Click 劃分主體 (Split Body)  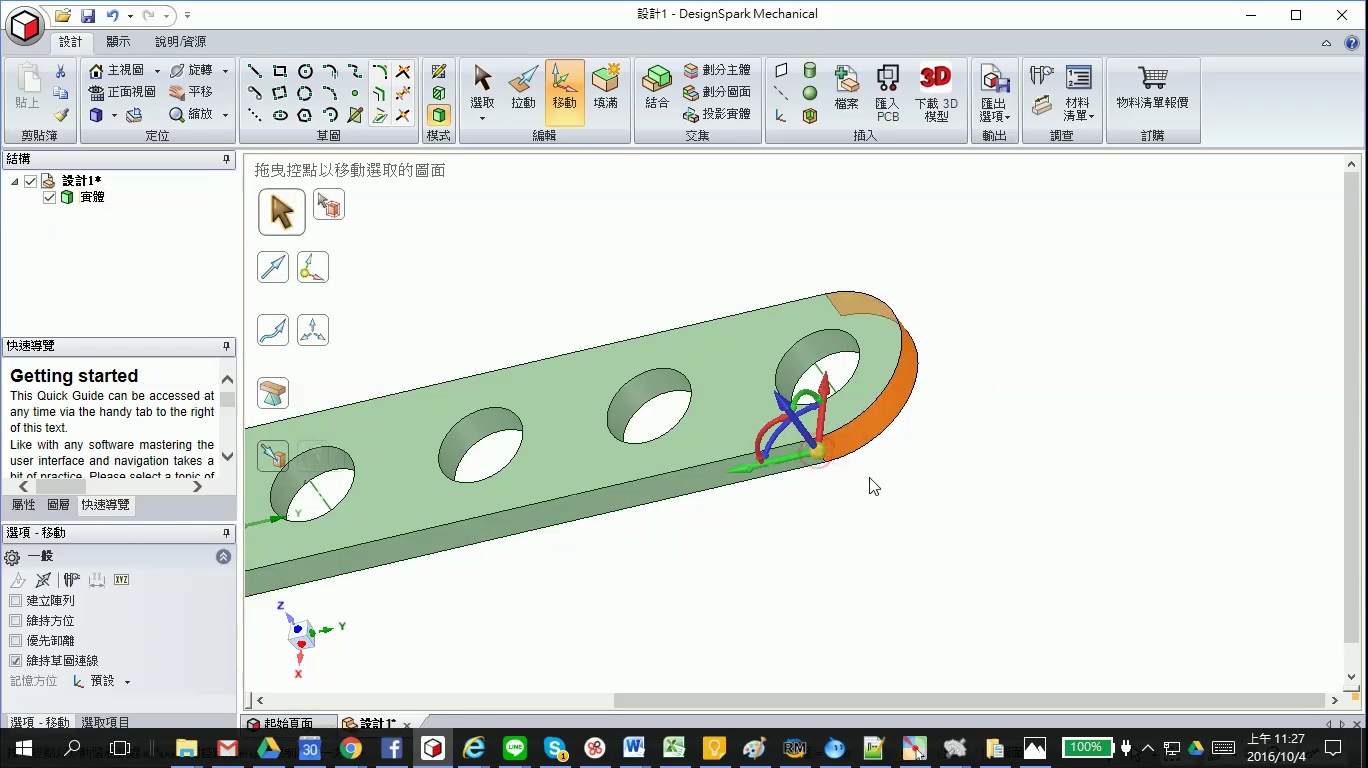717,70
